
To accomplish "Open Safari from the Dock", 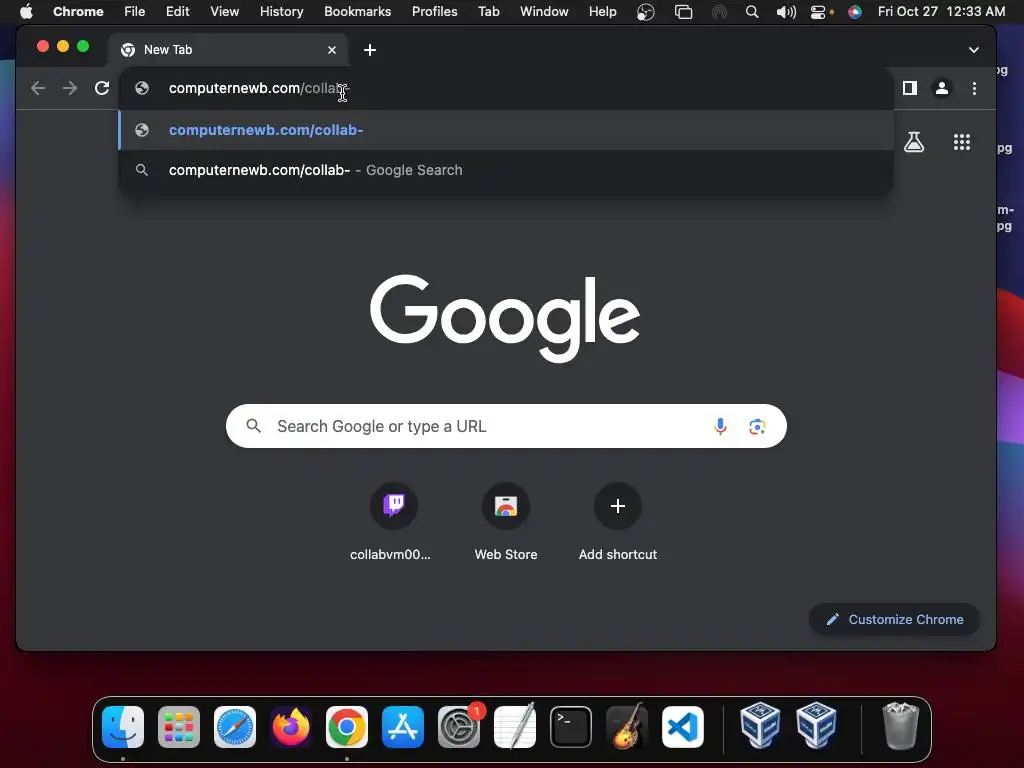I will click(x=235, y=727).
